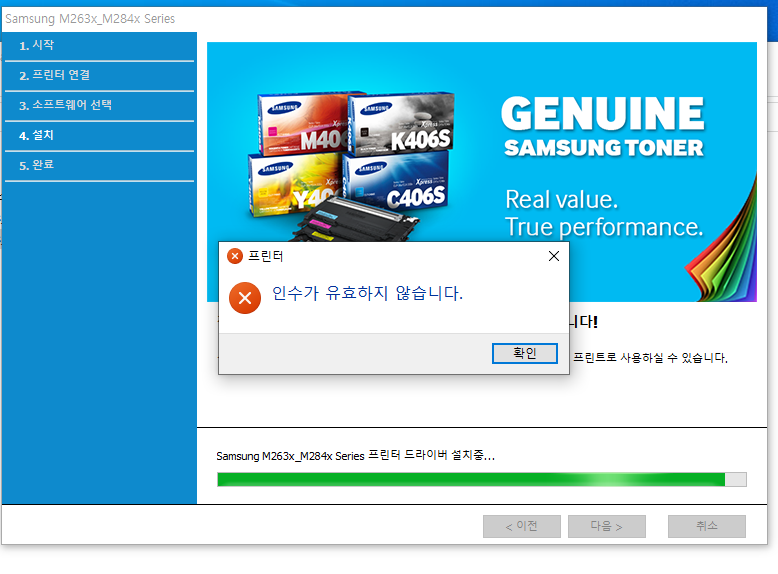Click the Real value. True performance. slogan

point(604,213)
